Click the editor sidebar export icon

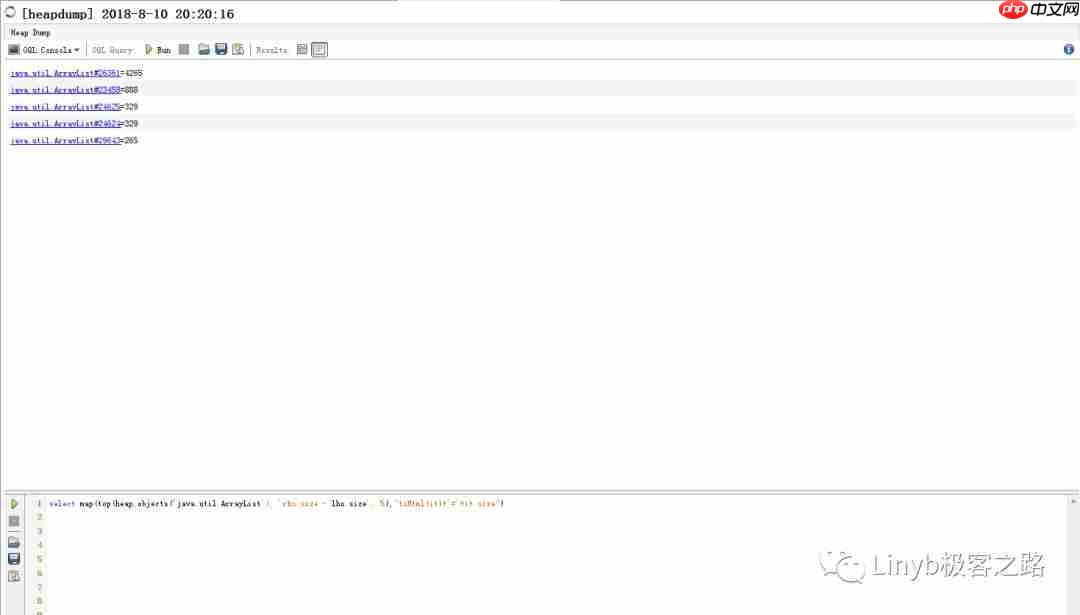coord(14,576)
